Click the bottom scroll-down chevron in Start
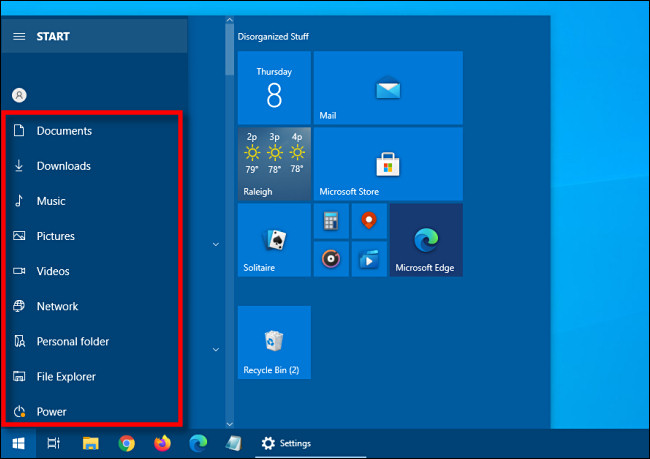650x459 pixels. coord(229,423)
